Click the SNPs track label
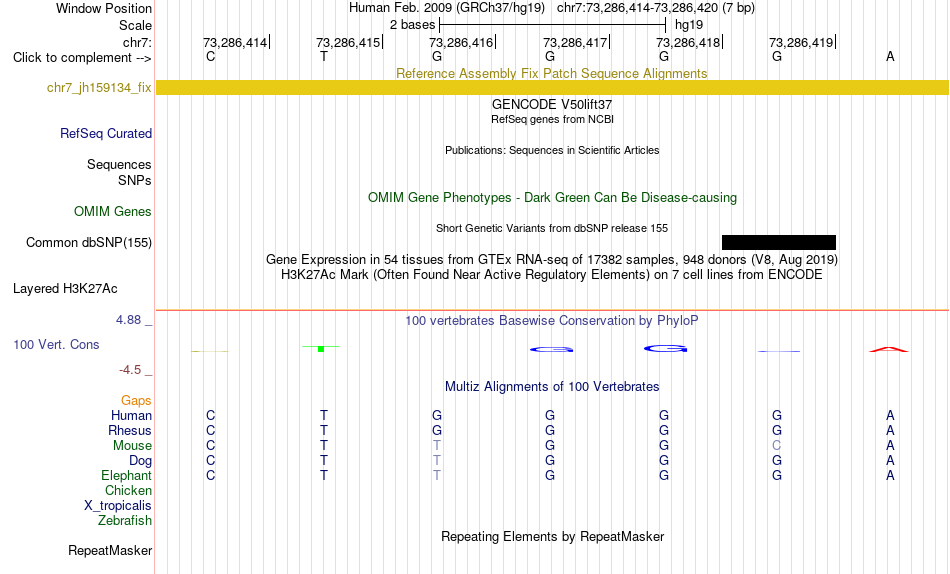Image resolution: width=950 pixels, height=574 pixels. [x=135, y=180]
